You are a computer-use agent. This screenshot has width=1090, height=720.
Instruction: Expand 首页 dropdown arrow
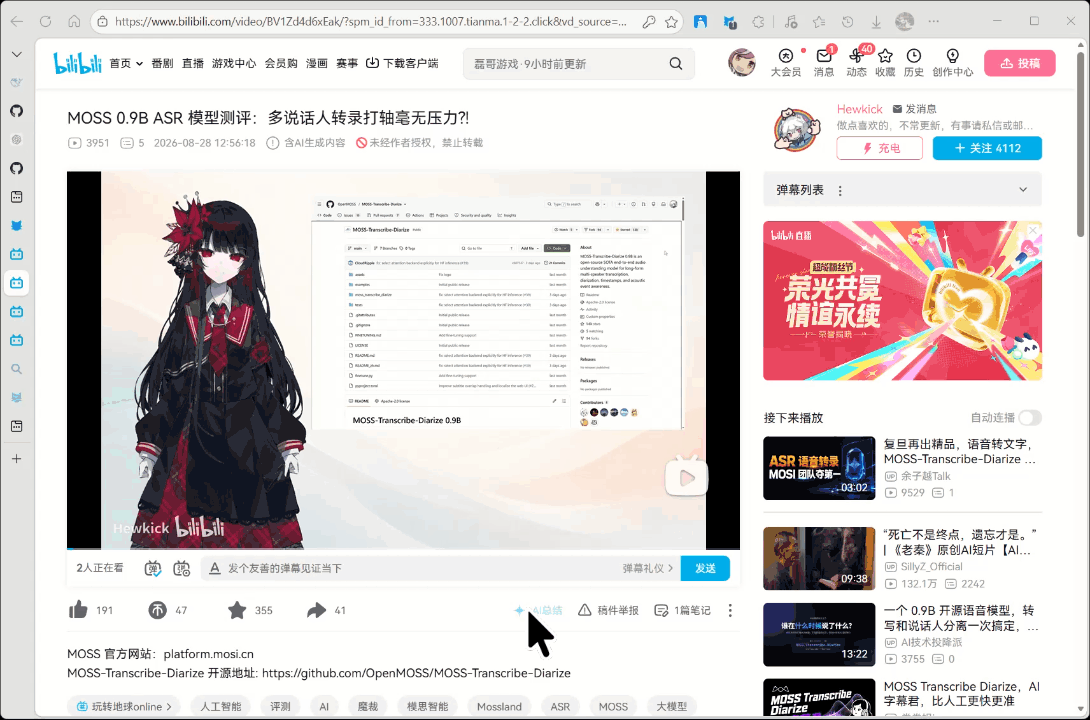[140, 64]
